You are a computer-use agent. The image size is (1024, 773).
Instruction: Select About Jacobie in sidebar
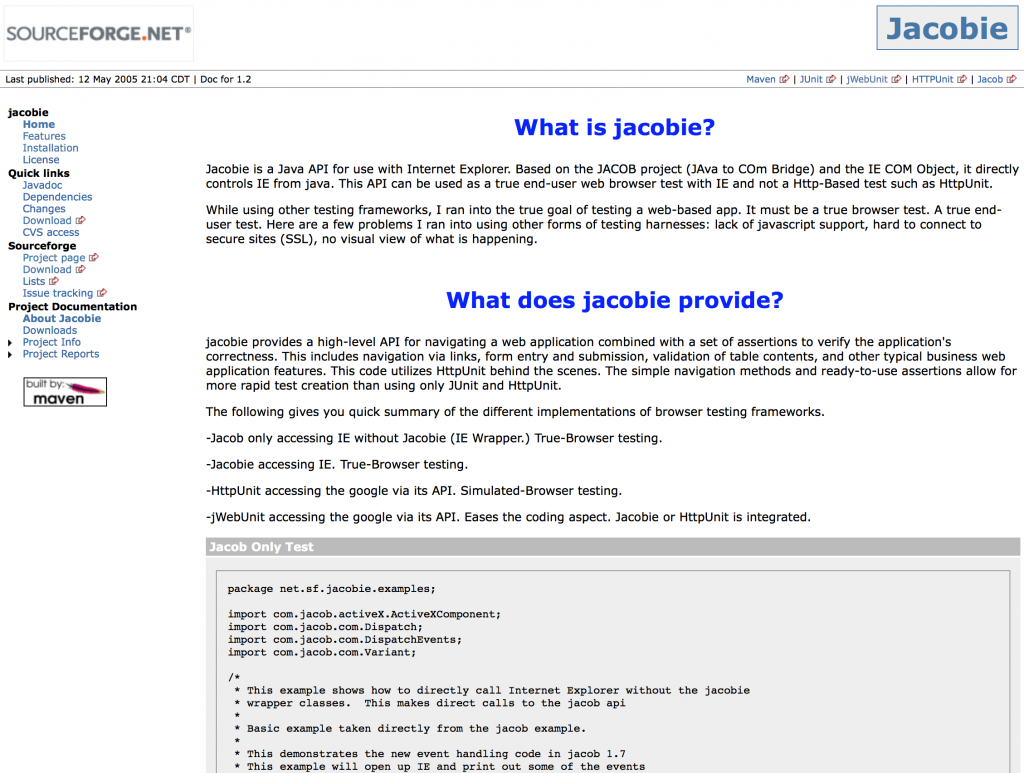pyautogui.click(x=62, y=319)
